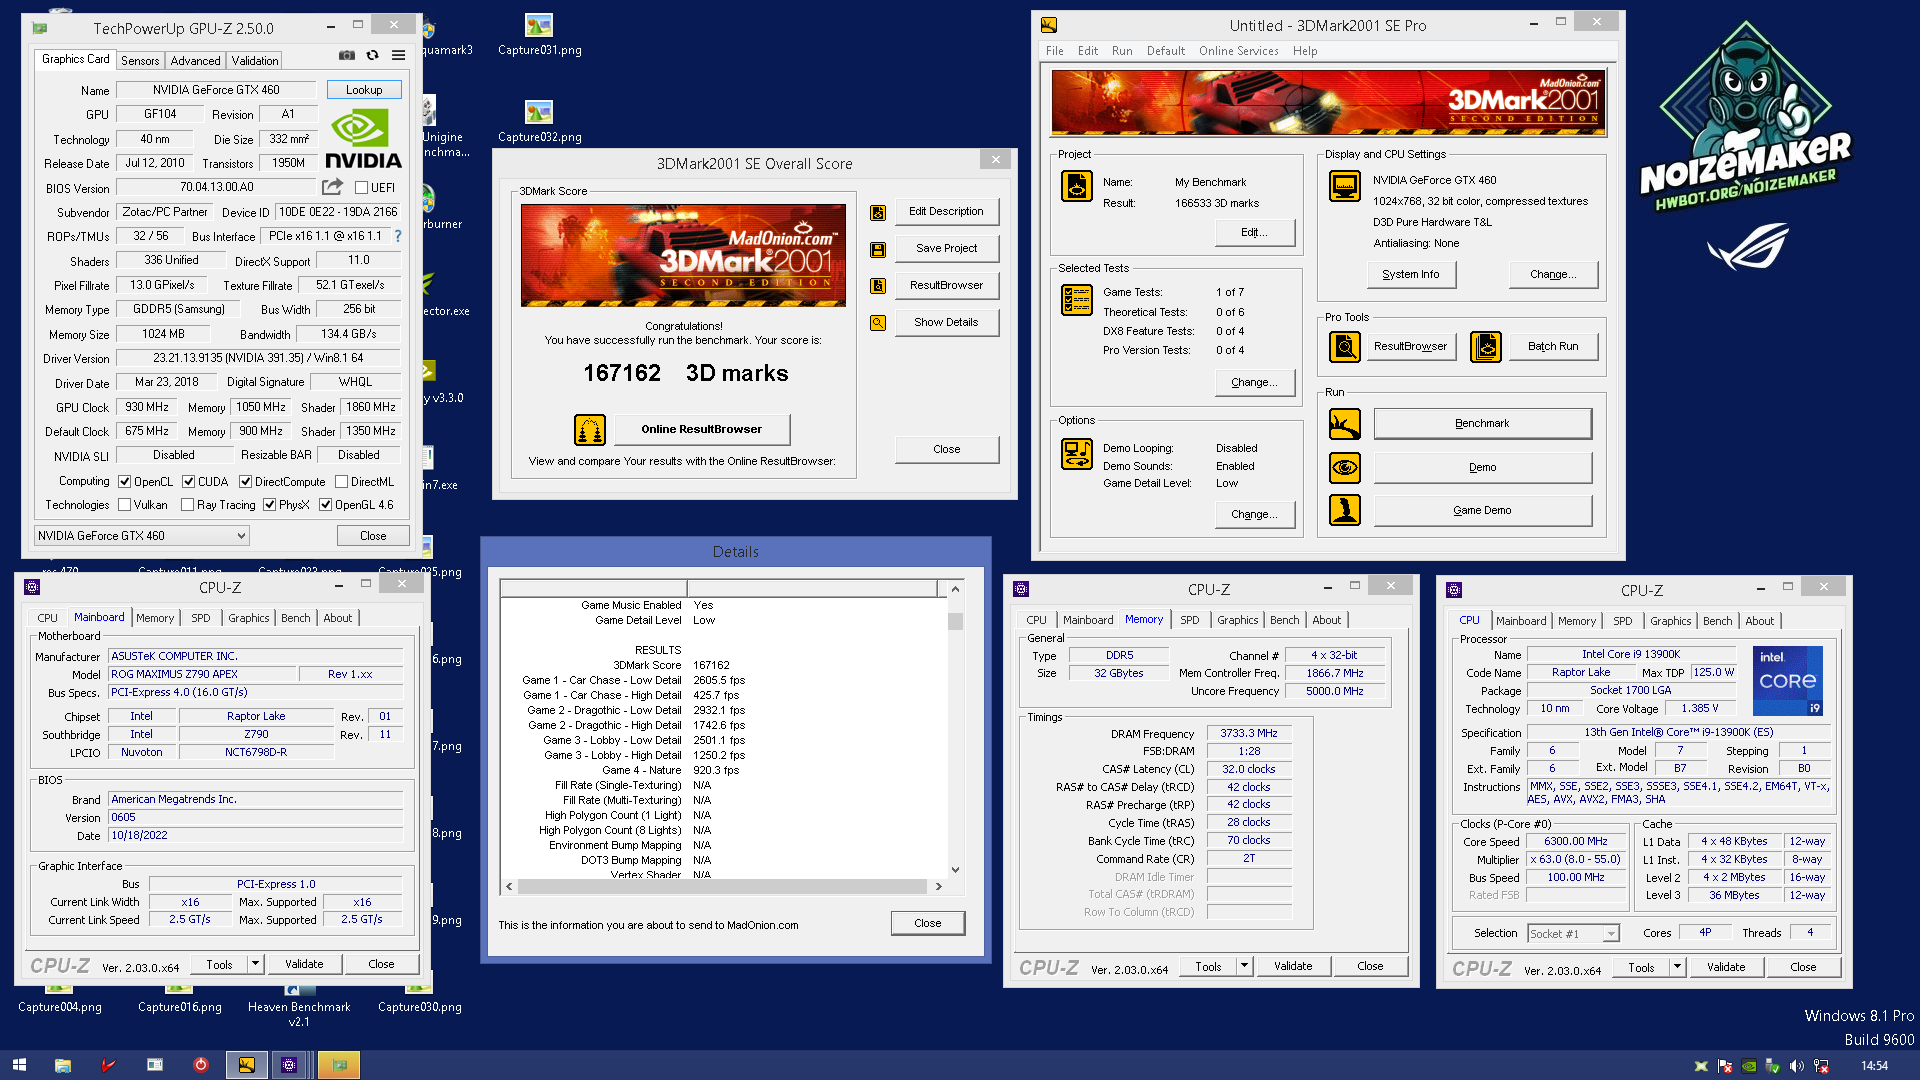Open File Explorer from taskbar
This screenshot has height=1080, width=1920.
[x=62, y=1065]
